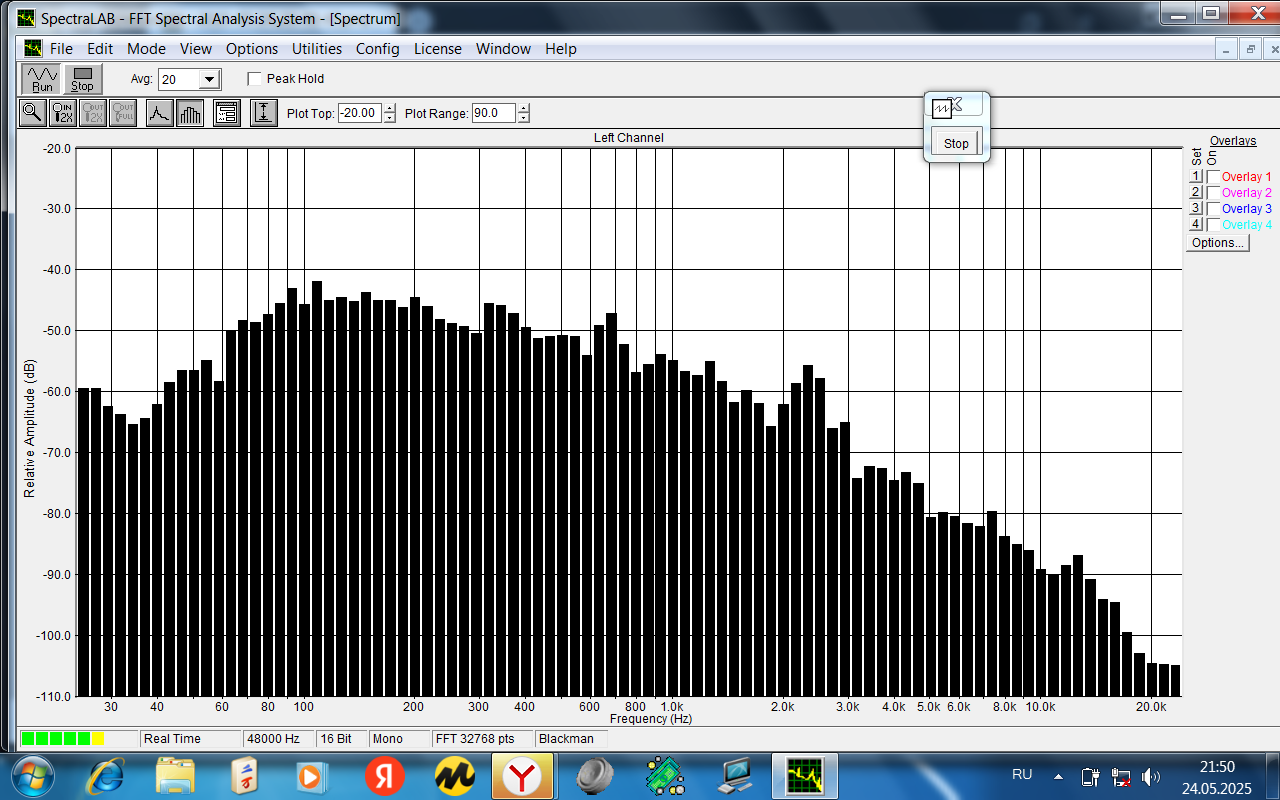Click overlay Set button 1
This screenshot has width=1280, height=800.
coord(1195,177)
